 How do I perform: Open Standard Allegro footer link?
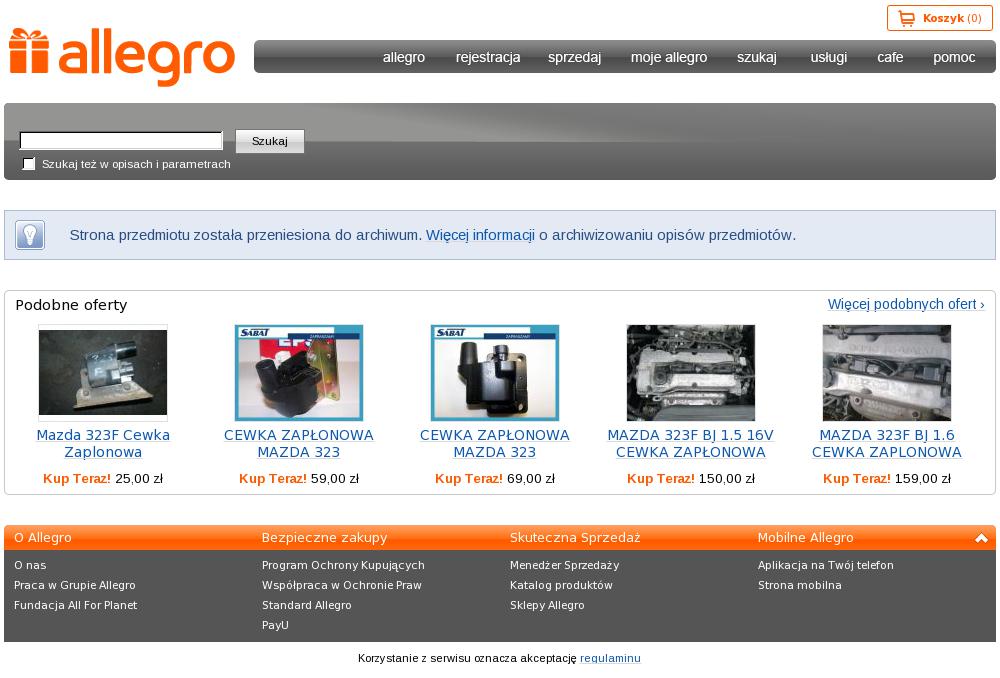307,605
